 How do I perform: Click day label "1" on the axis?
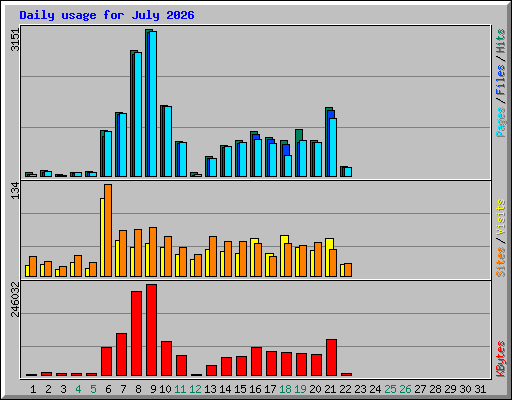[x=33, y=389]
